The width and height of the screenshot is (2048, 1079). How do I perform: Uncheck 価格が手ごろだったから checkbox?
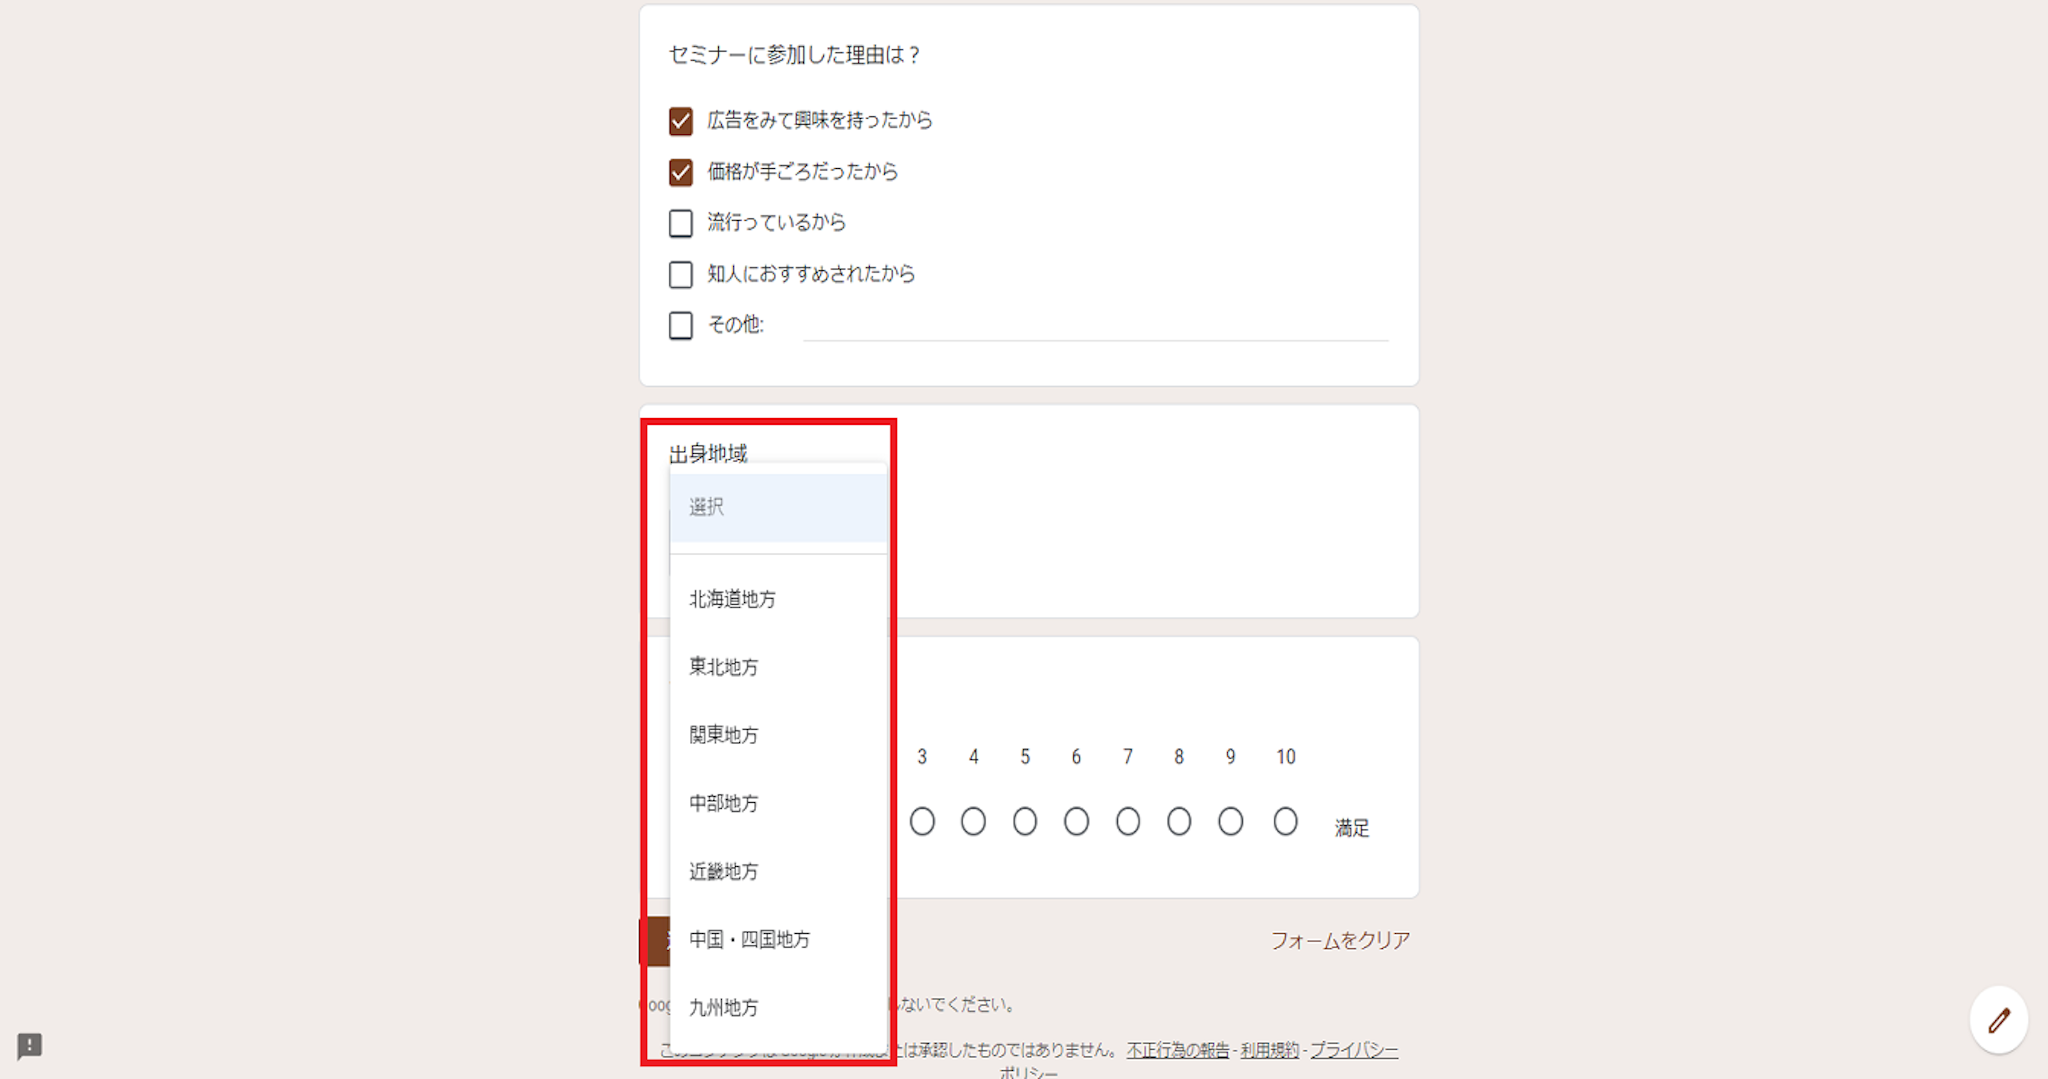681,172
